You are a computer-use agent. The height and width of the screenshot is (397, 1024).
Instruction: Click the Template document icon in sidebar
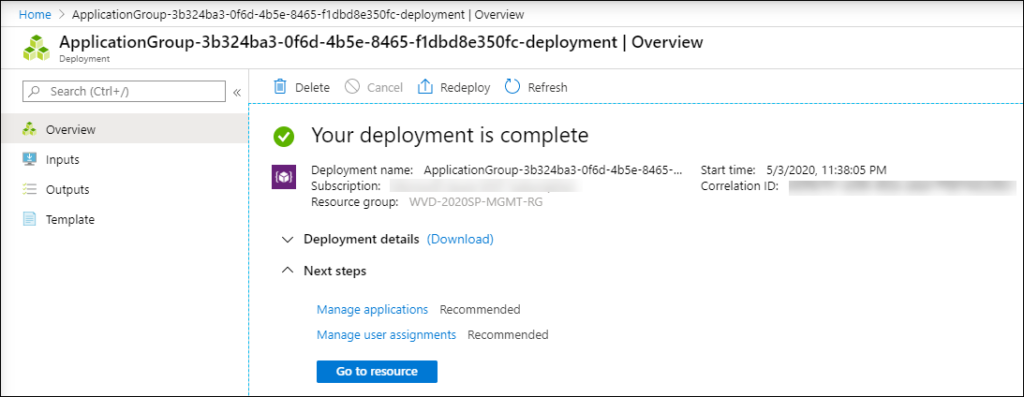pyautogui.click(x=29, y=219)
